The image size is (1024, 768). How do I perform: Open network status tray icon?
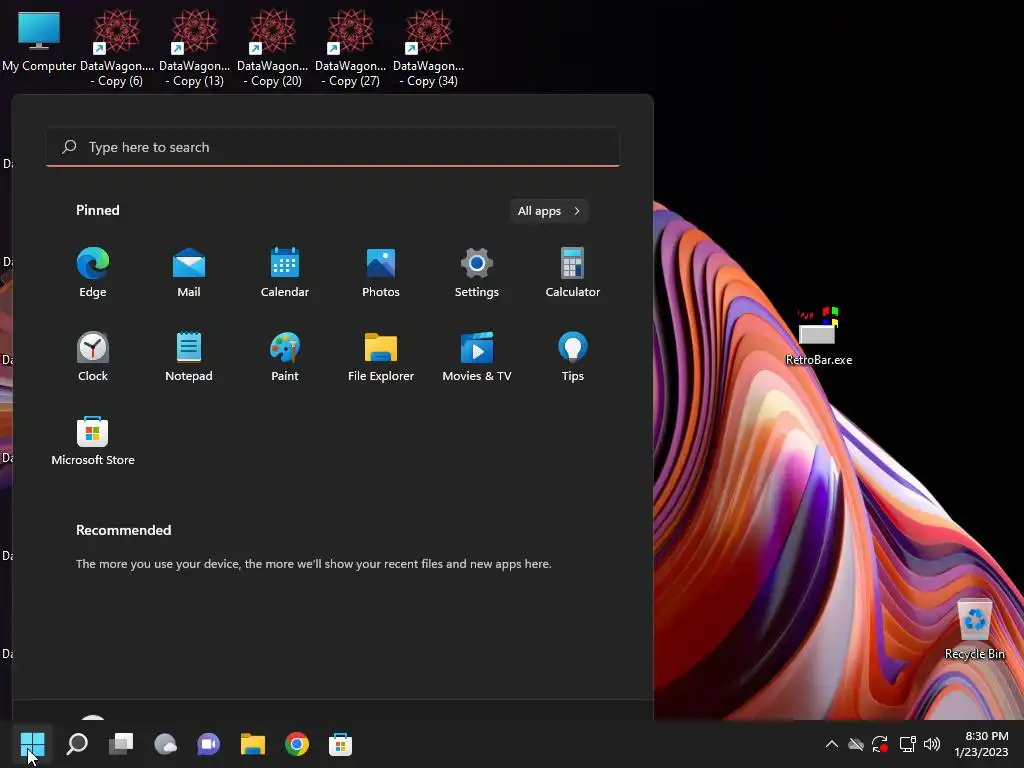point(907,744)
